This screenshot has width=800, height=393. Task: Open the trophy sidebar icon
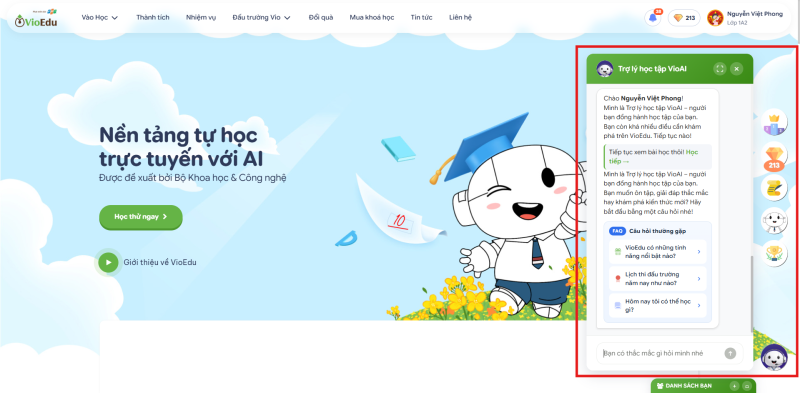tap(774, 254)
